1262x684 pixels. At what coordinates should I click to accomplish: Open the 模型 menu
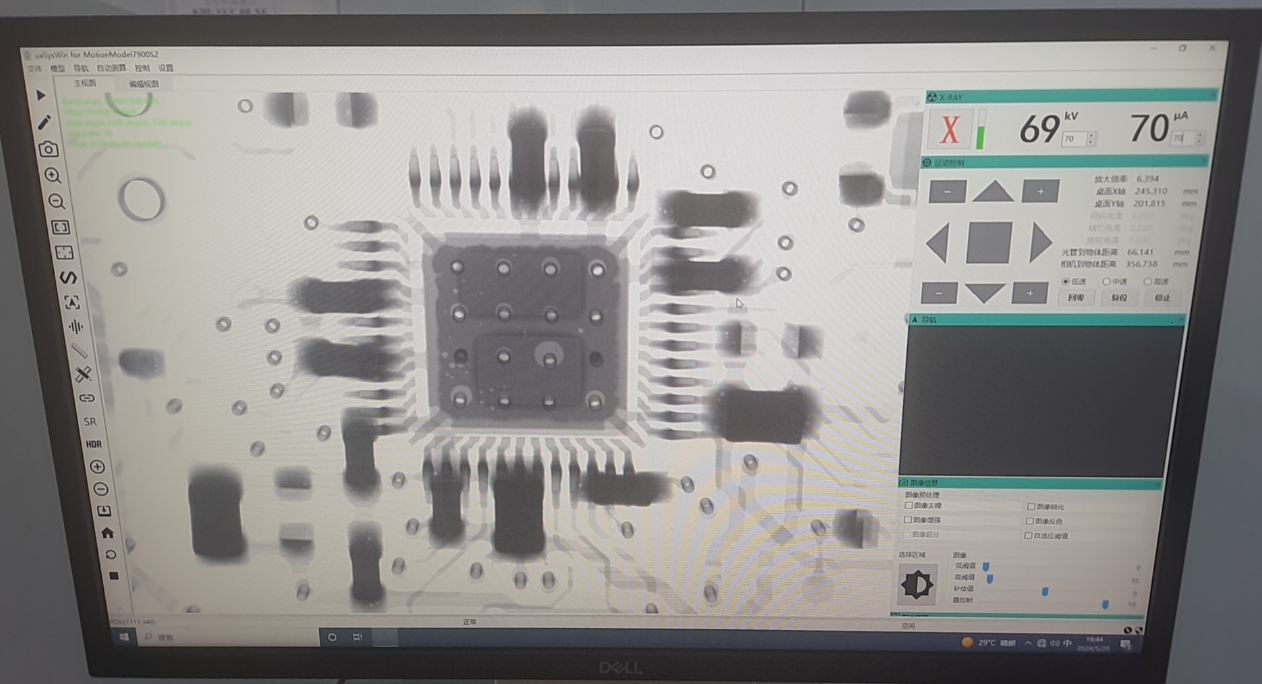(x=58, y=68)
